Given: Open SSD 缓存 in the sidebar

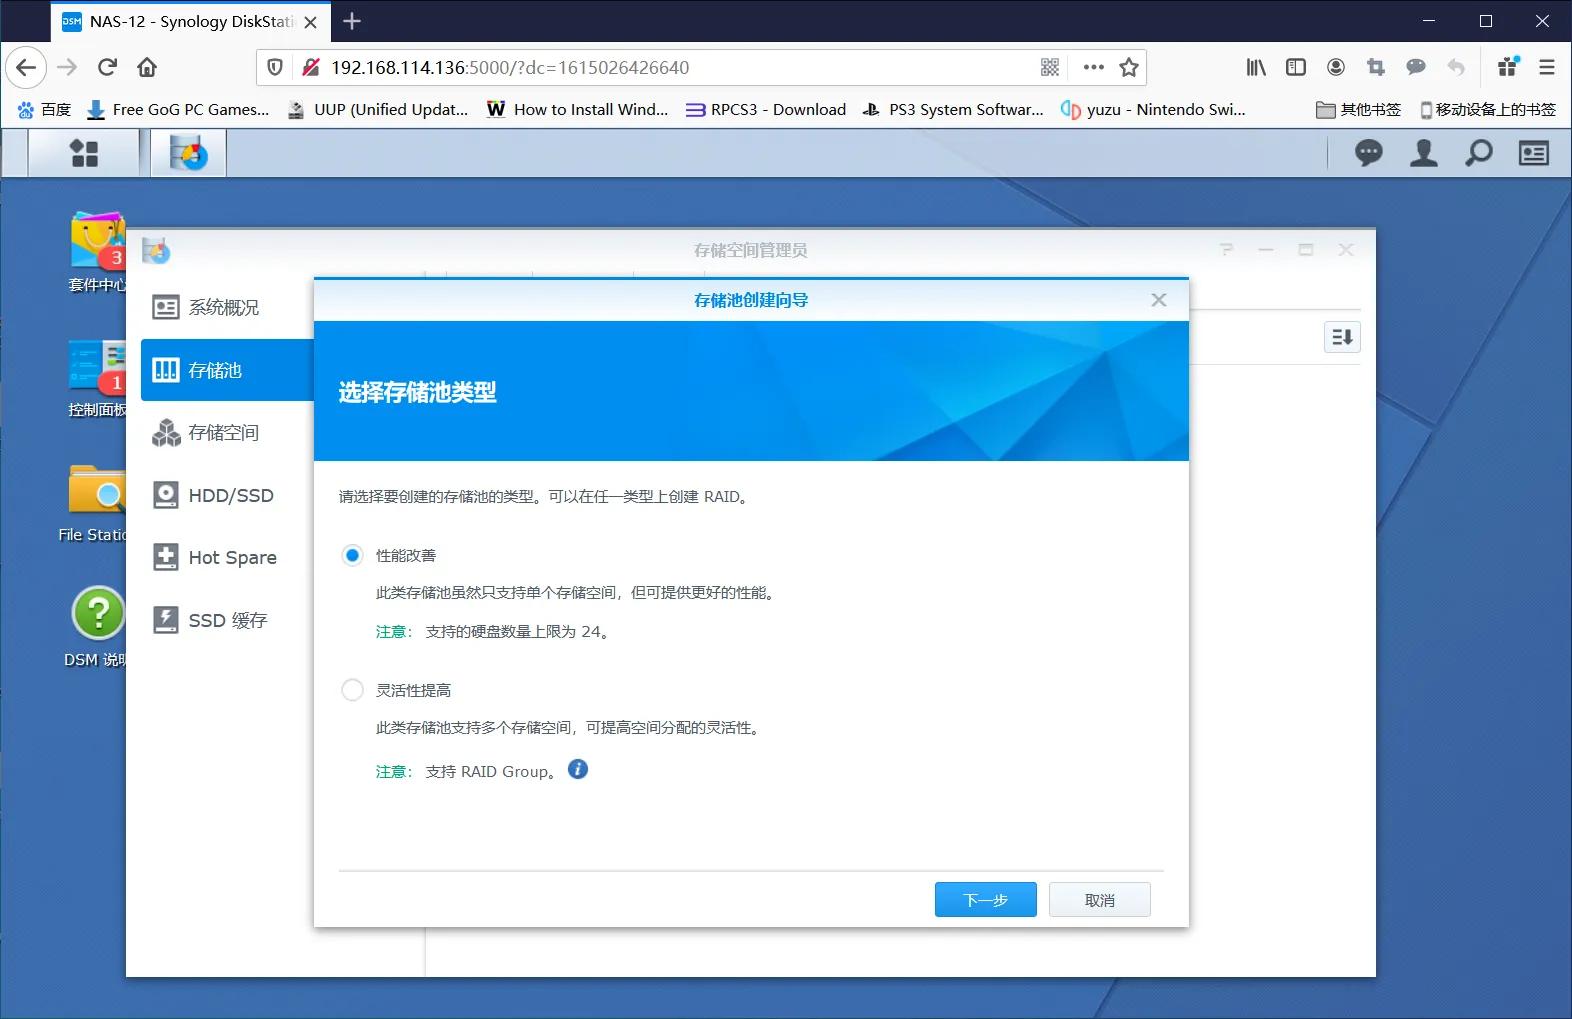Looking at the screenshot, I should coord(227,620).
